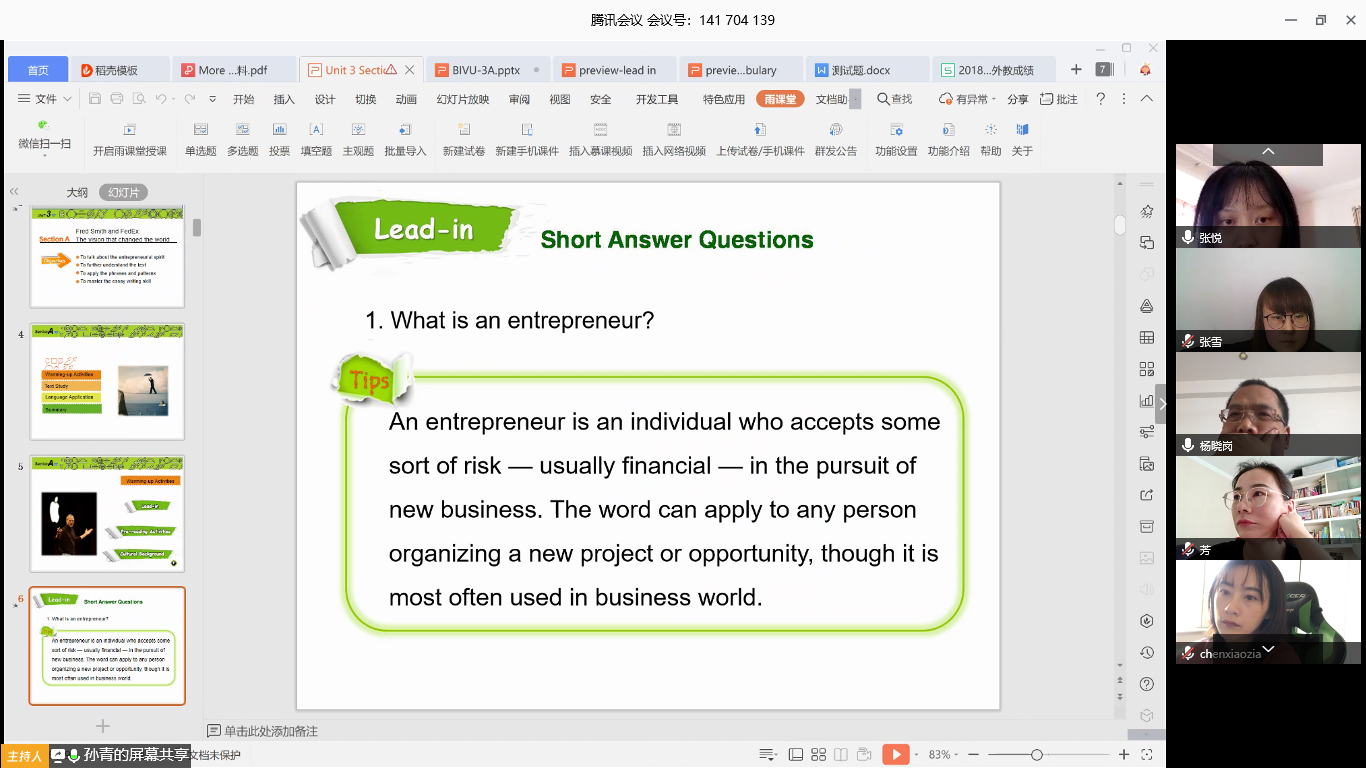Screen dimensions: 1366x768
Task: Open the 文件 menu dropdown
Action: (x=46, y=99)
